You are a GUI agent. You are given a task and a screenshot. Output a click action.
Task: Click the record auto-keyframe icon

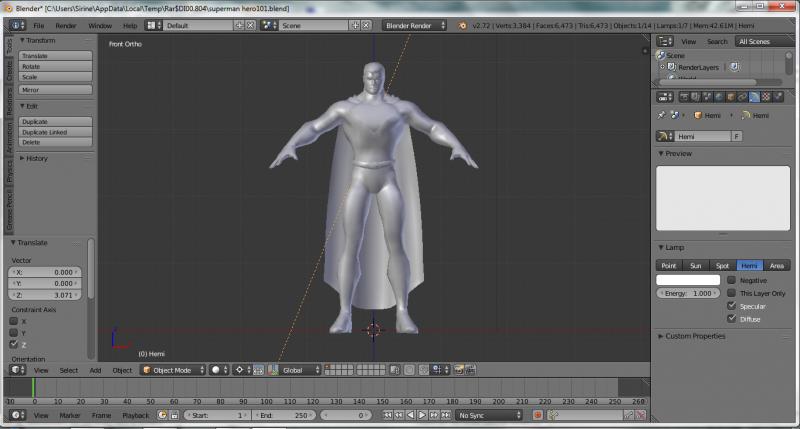[537, 415]
